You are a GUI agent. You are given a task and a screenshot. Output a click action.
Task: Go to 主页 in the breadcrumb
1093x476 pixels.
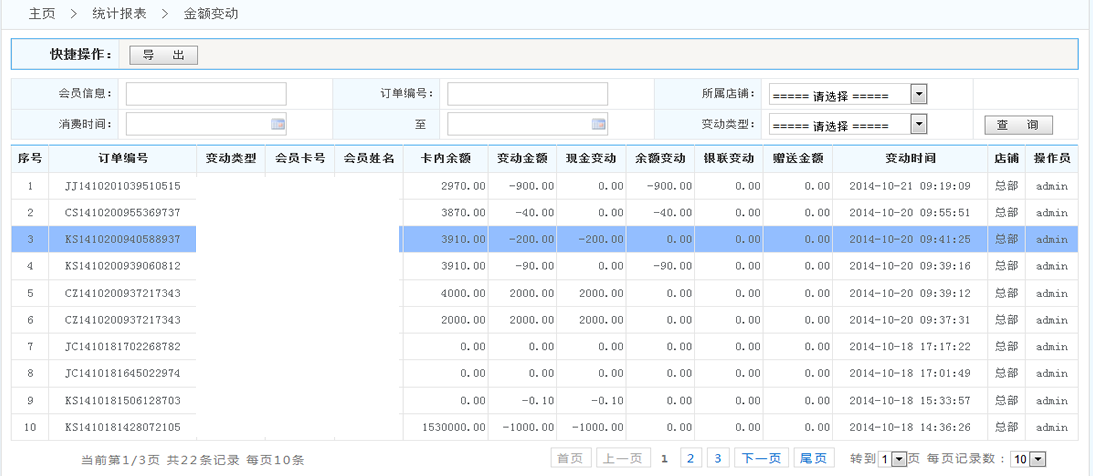pos(42,14)
